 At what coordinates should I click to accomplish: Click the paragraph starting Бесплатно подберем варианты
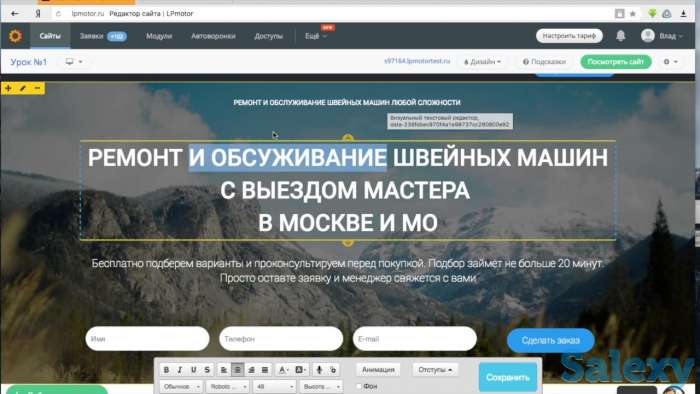(347, 270)
